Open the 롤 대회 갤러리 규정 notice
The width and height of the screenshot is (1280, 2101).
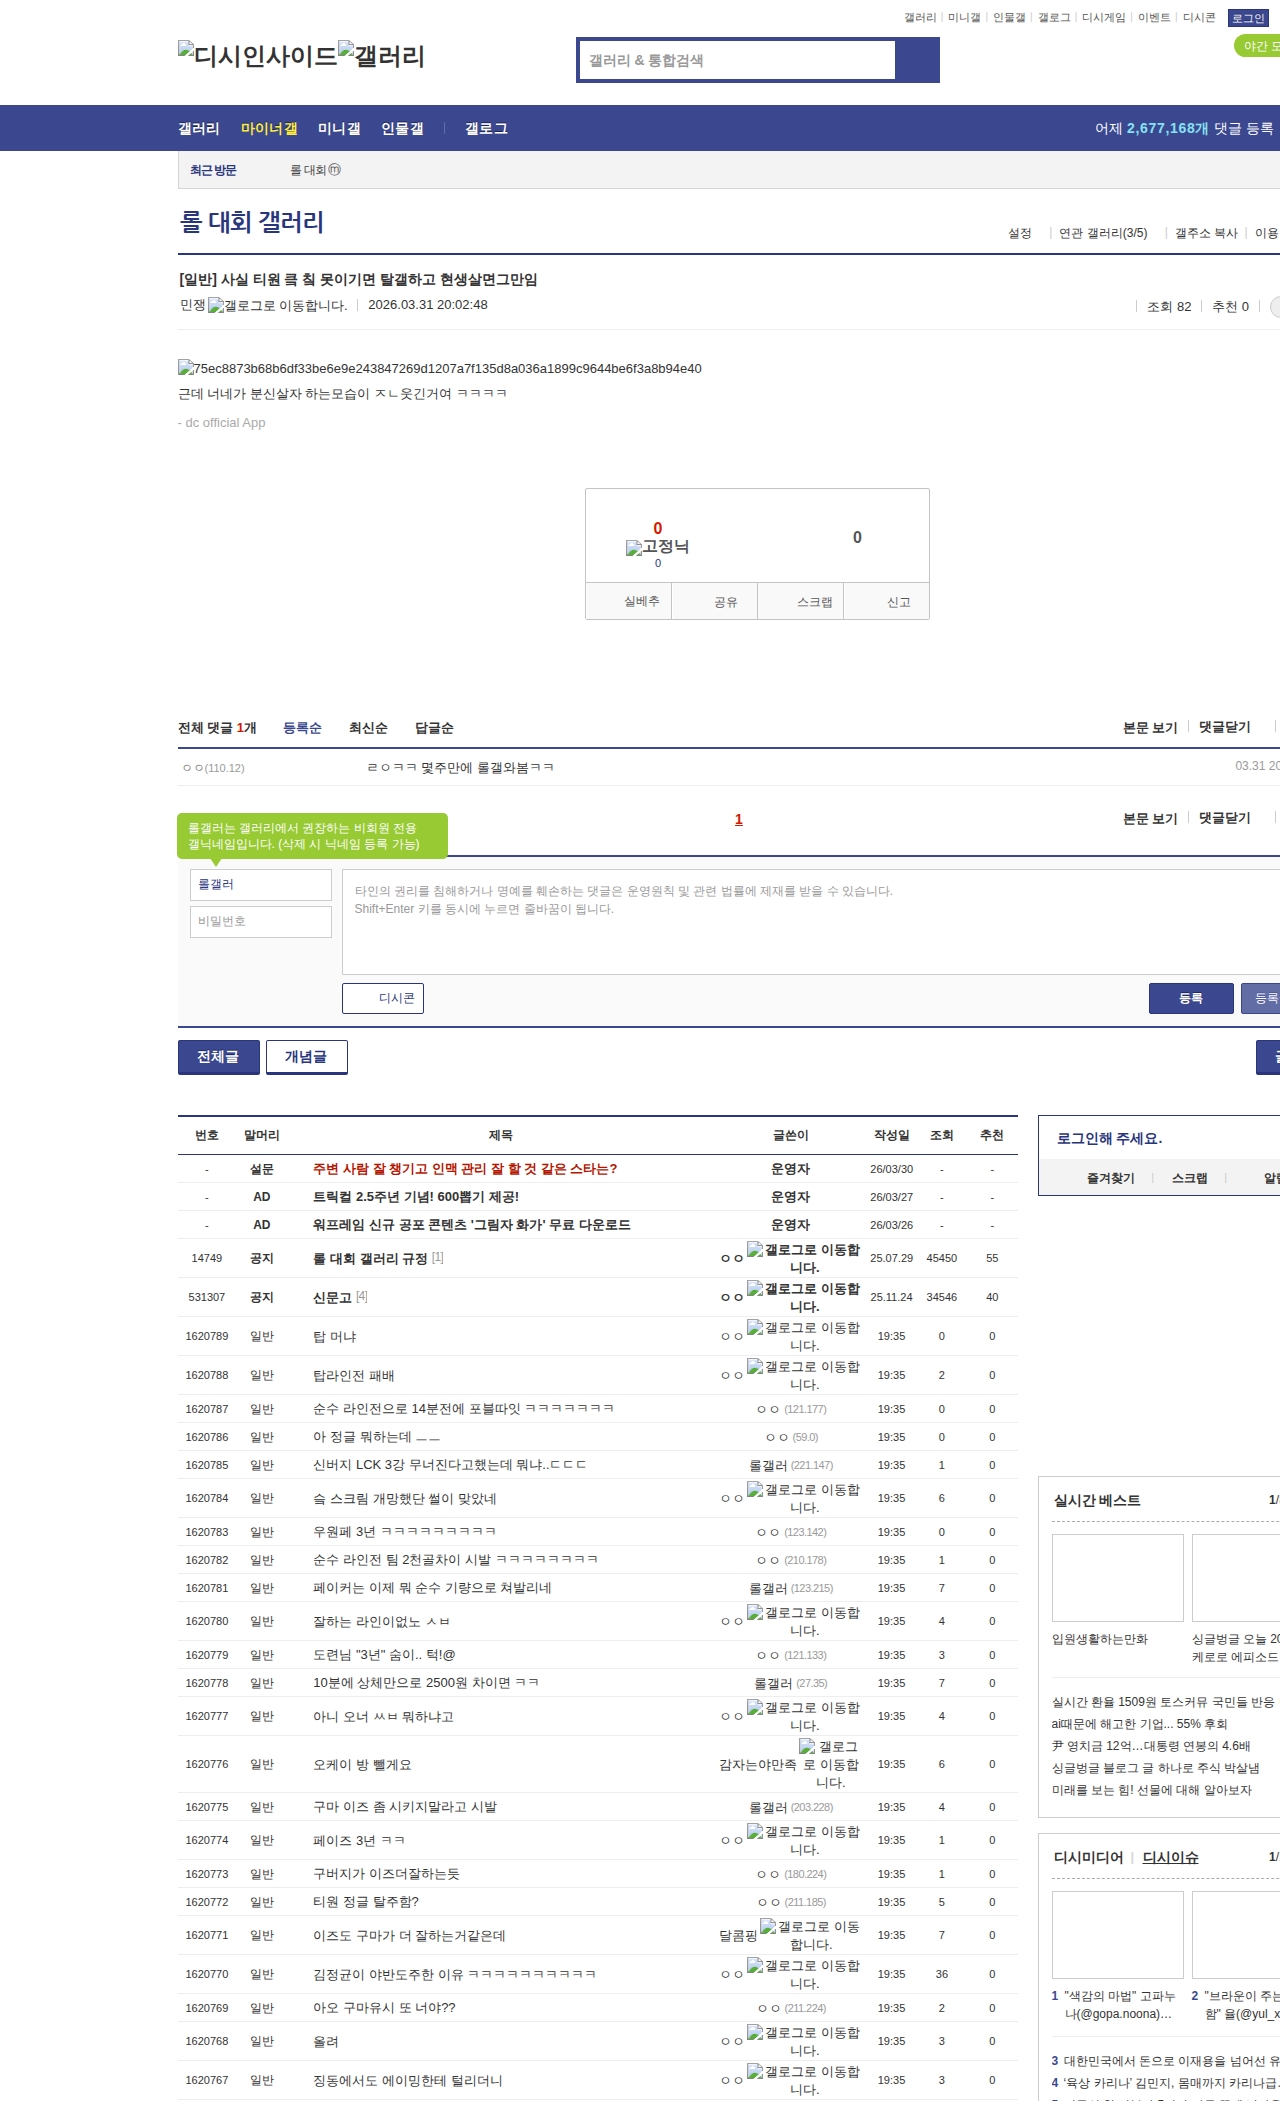[x=370, y=1259]
